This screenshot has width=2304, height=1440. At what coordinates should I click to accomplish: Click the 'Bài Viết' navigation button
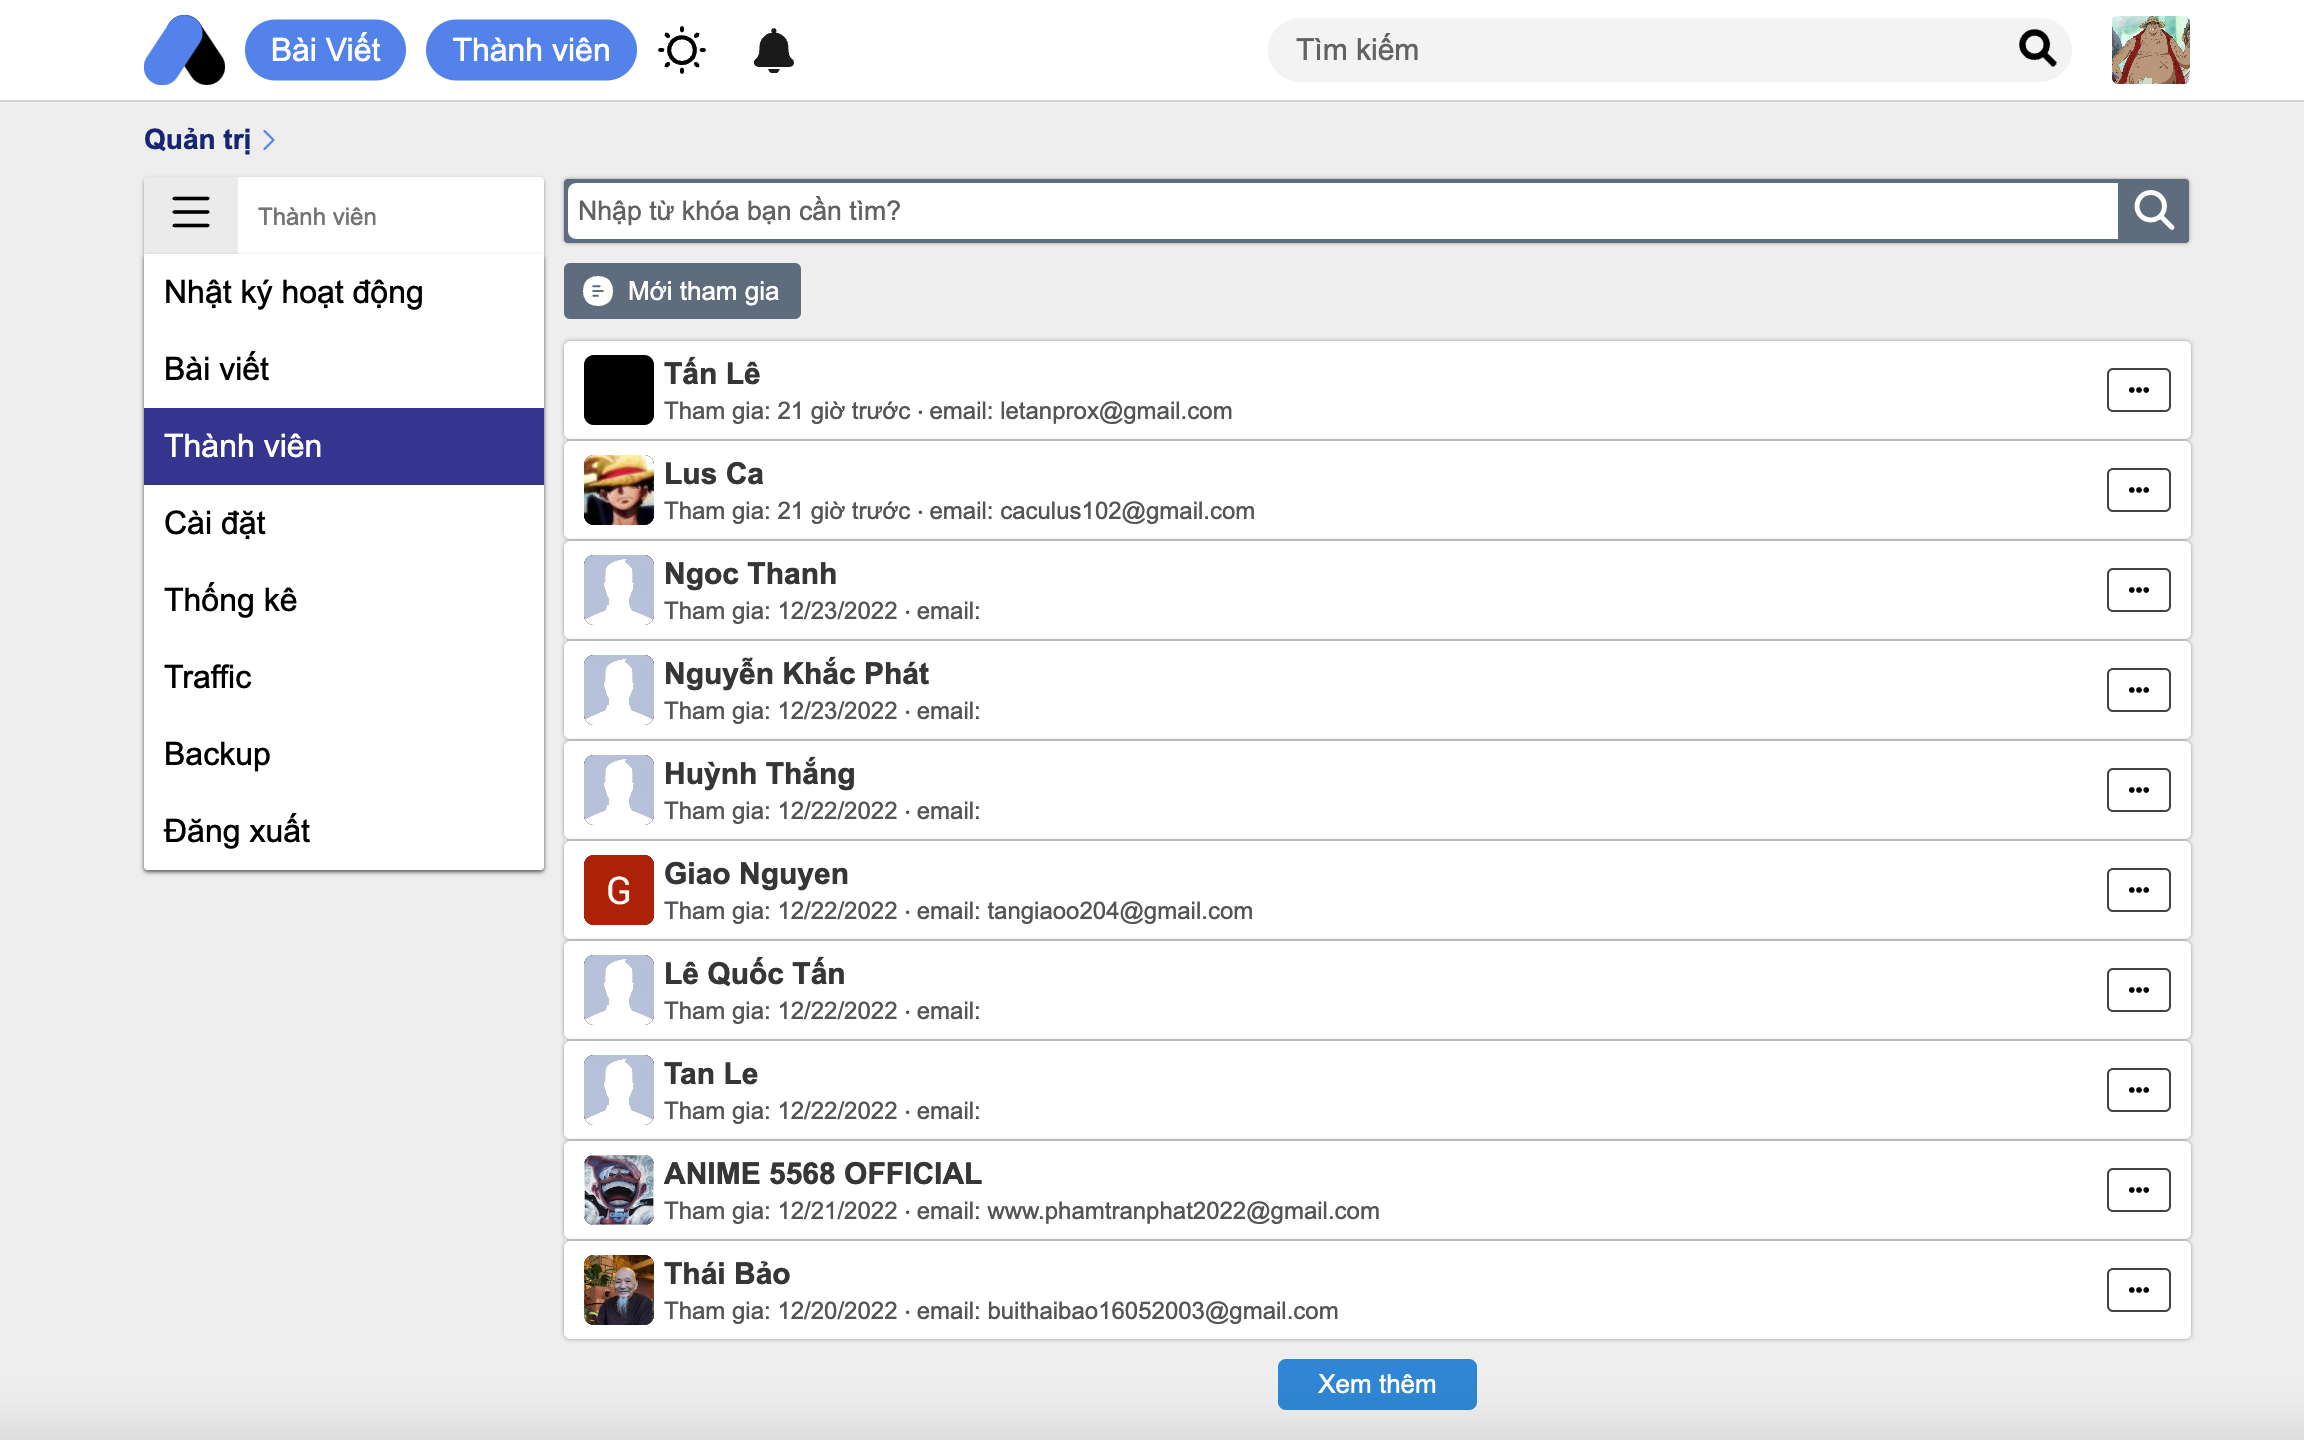(x=325, y=49)
